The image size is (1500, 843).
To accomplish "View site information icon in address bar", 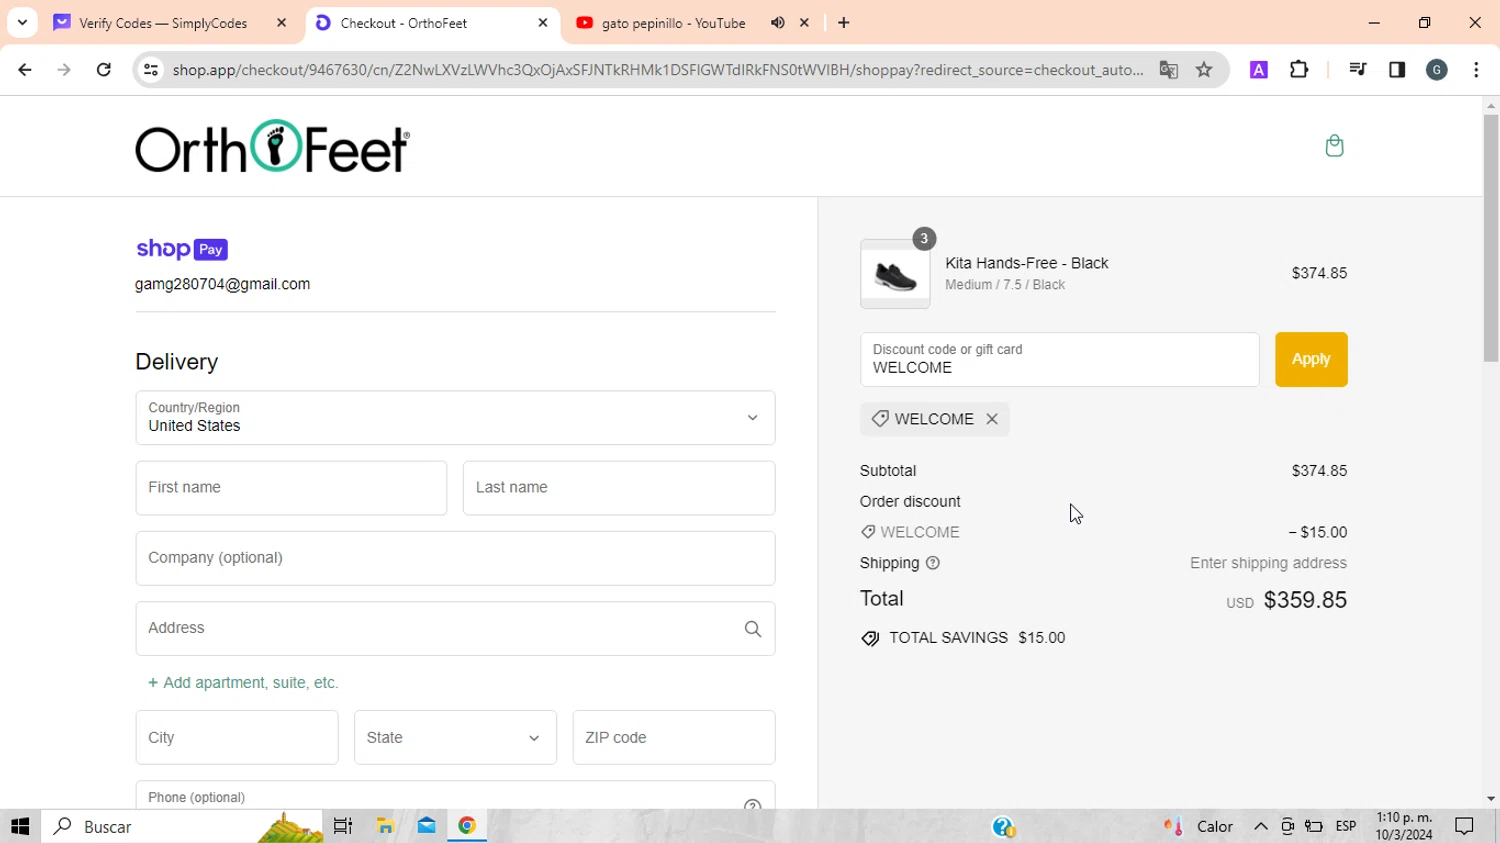I will point(151,70).
